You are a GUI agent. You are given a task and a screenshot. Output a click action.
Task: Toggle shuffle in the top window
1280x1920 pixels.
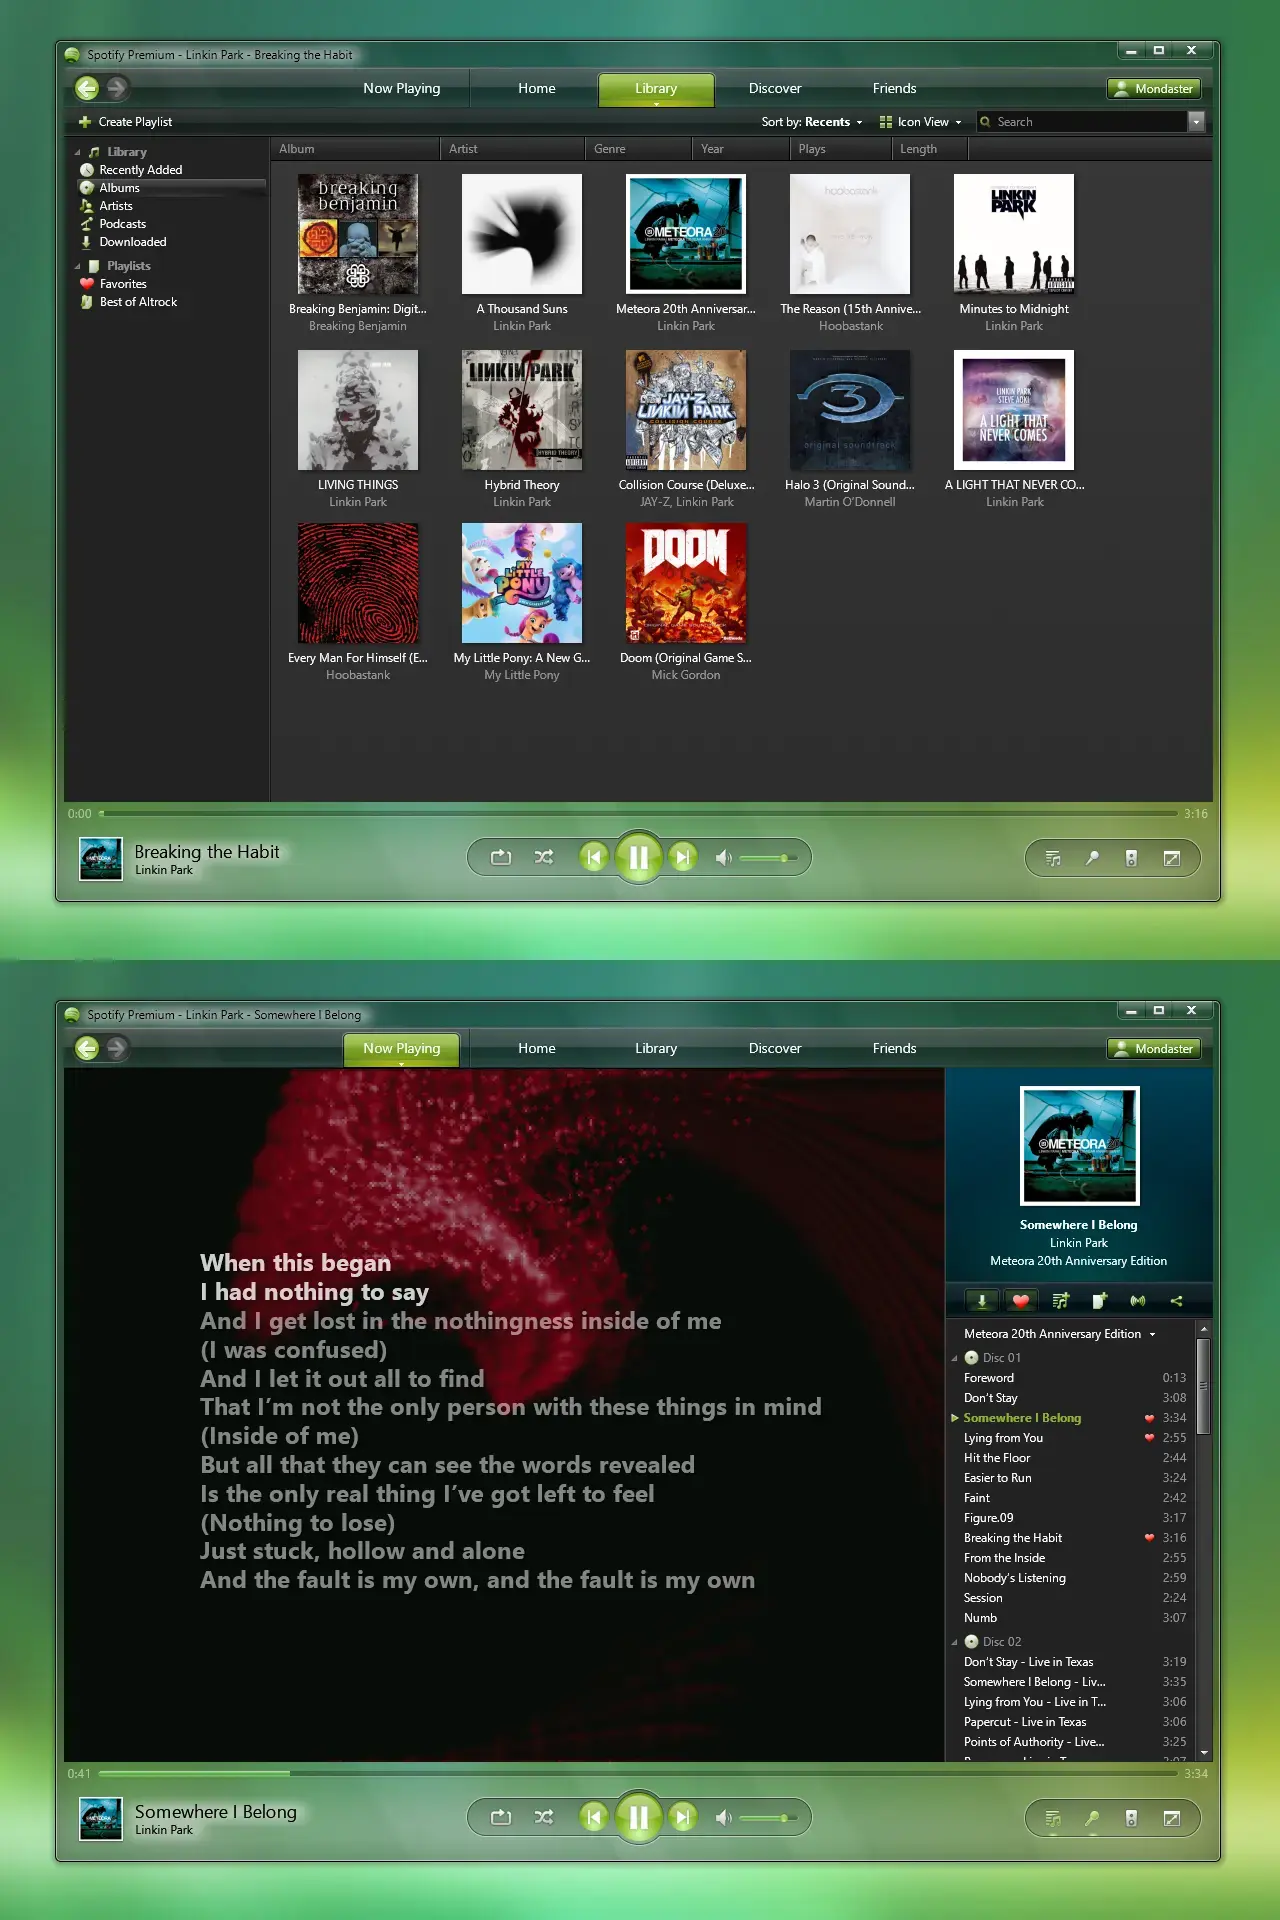coord(544,857)
